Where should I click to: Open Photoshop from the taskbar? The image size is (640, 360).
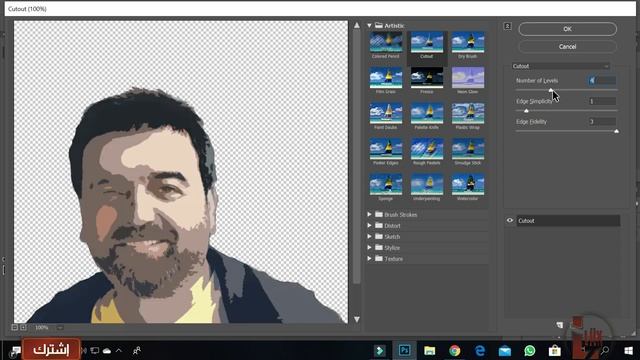point(404,350)
